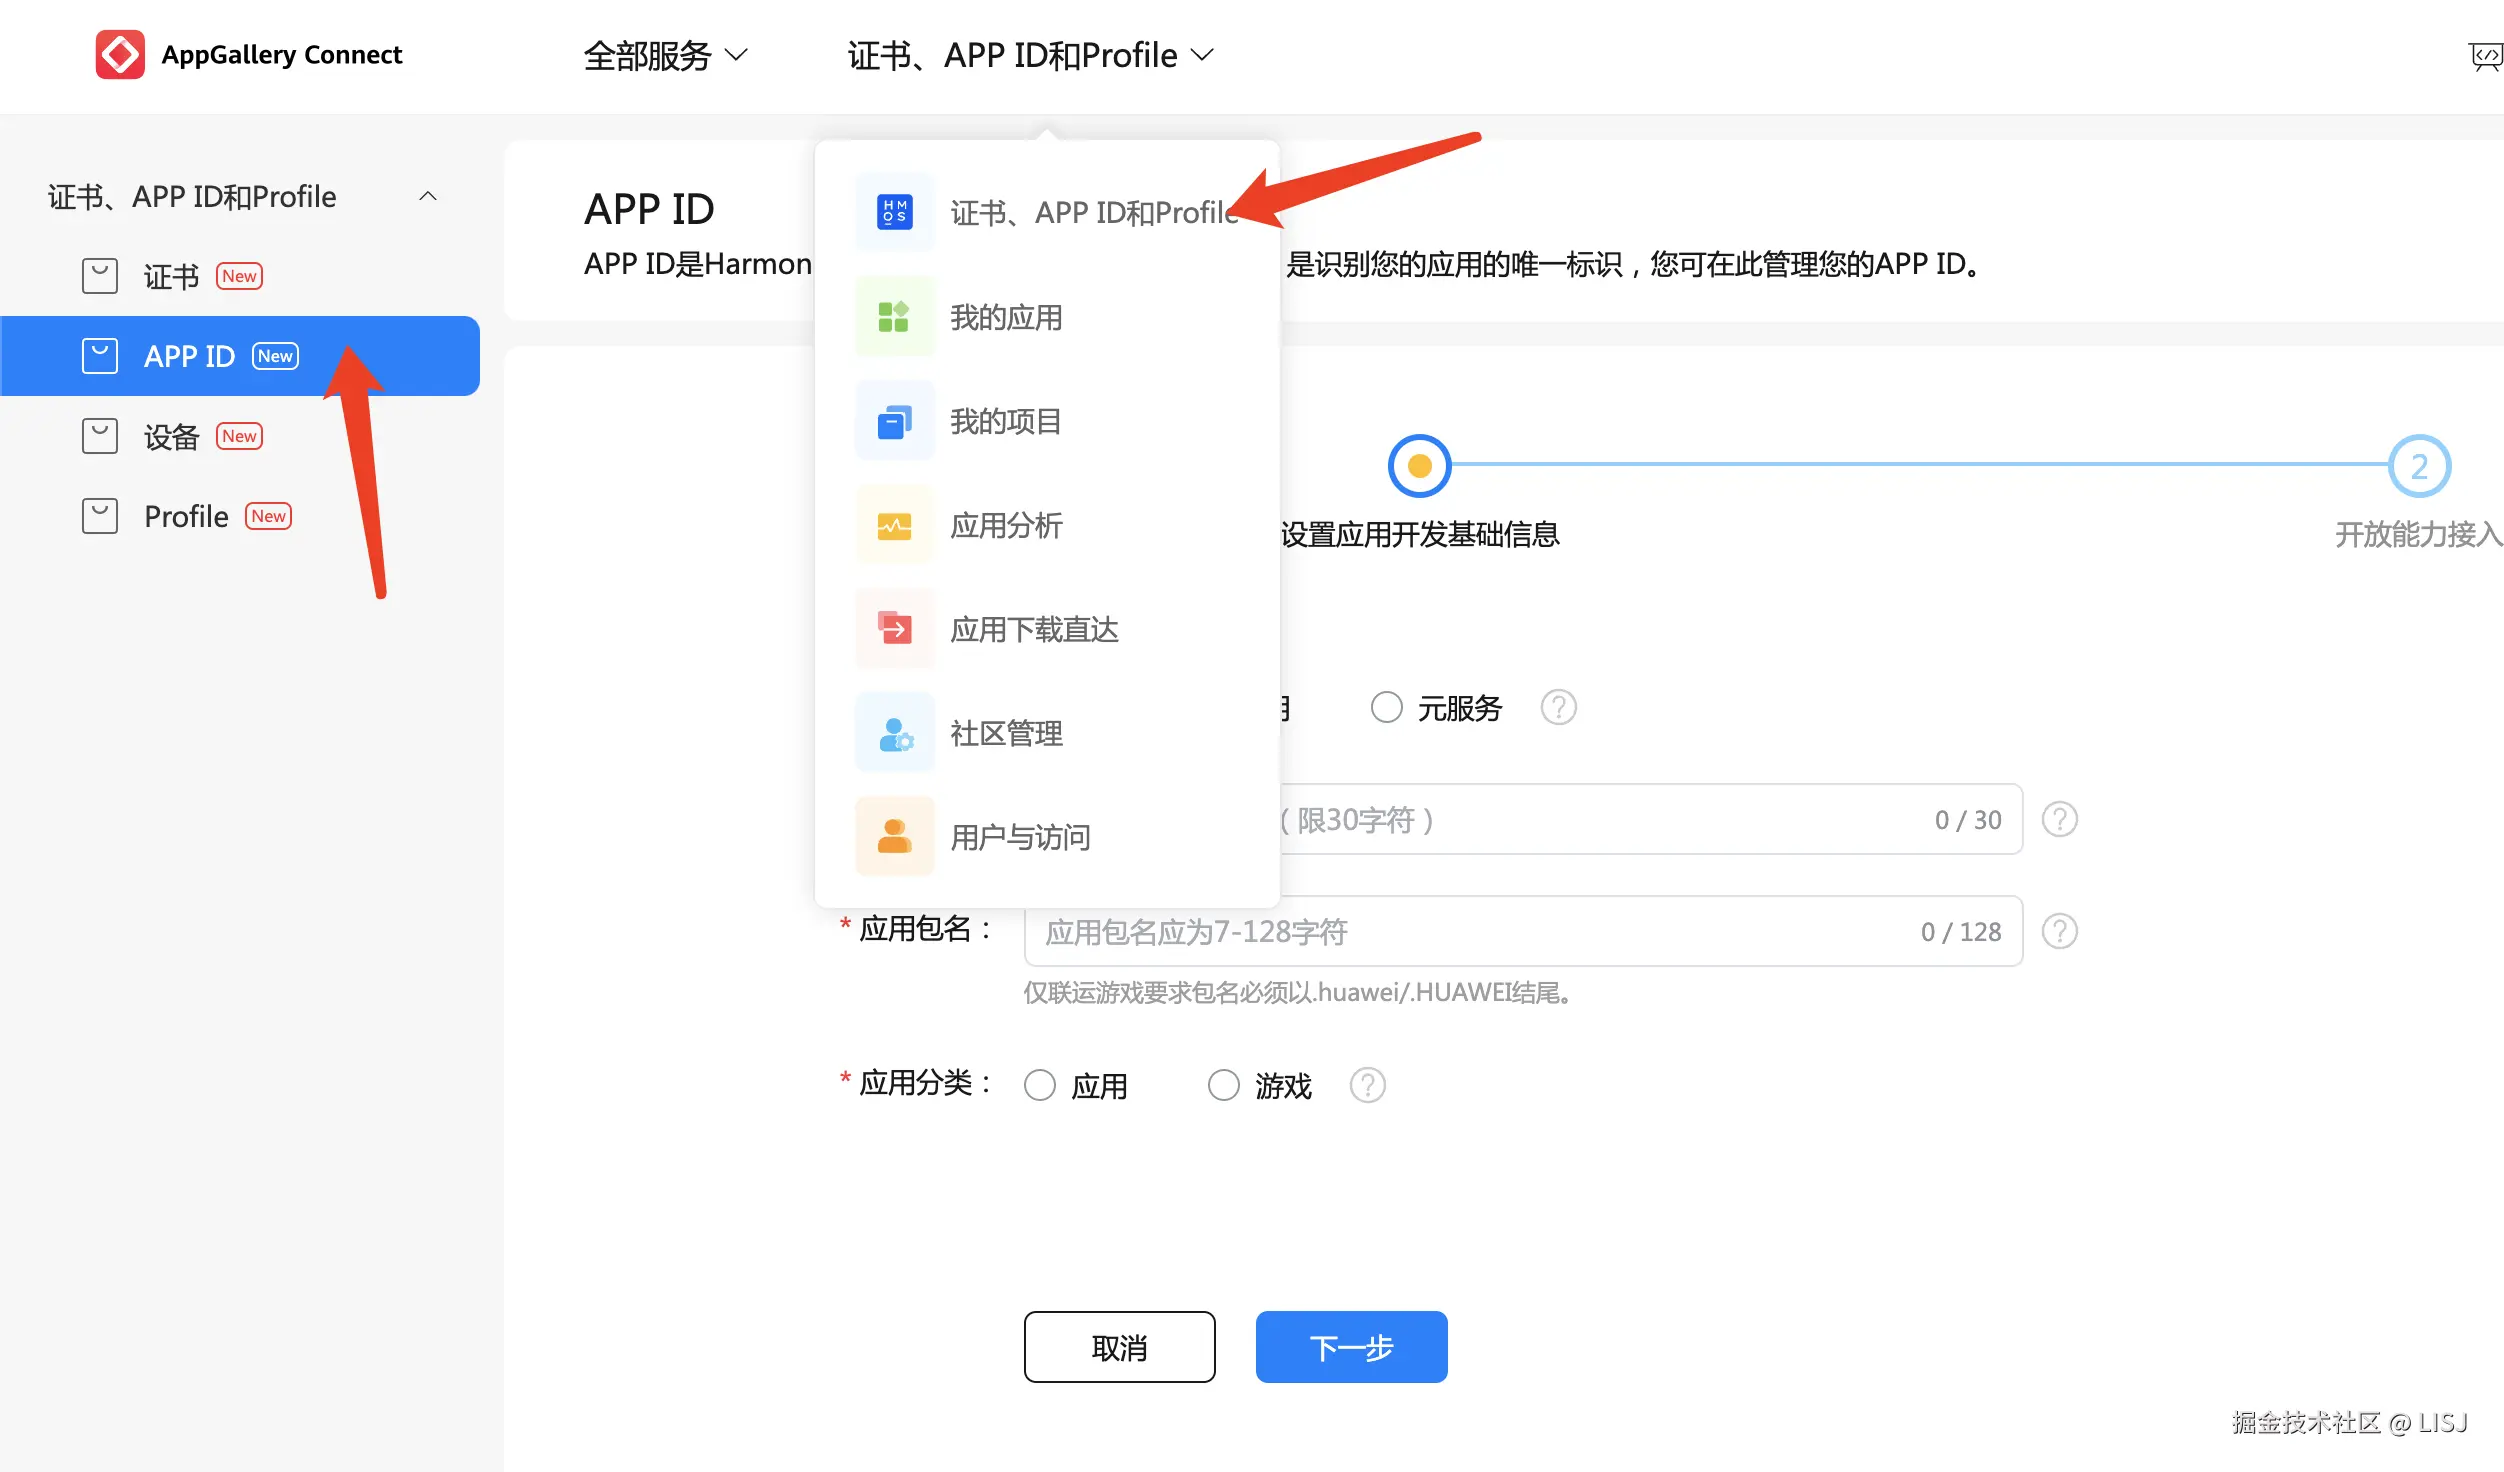Click the blue My Projects icon
This screenshot has height=1472, width=2504.
click(x=894, y=421)
